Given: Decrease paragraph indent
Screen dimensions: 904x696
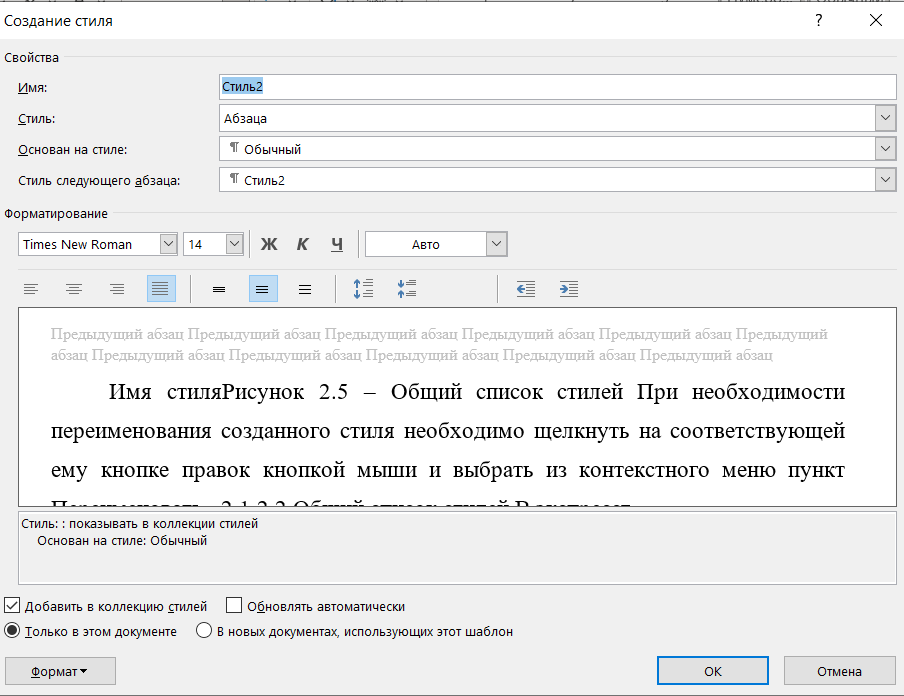Looking at the screenshot, I should click(526, 289).
